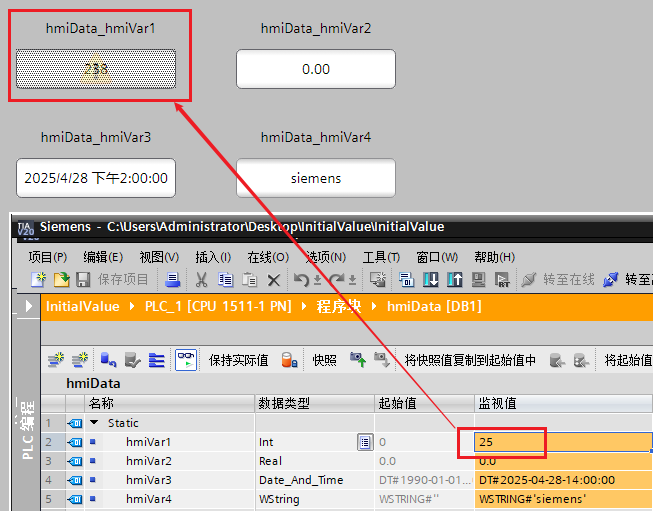Click 保持实际值 toolbar button
The width and height of the screenshot is (653, 511).
click(238, 360)
